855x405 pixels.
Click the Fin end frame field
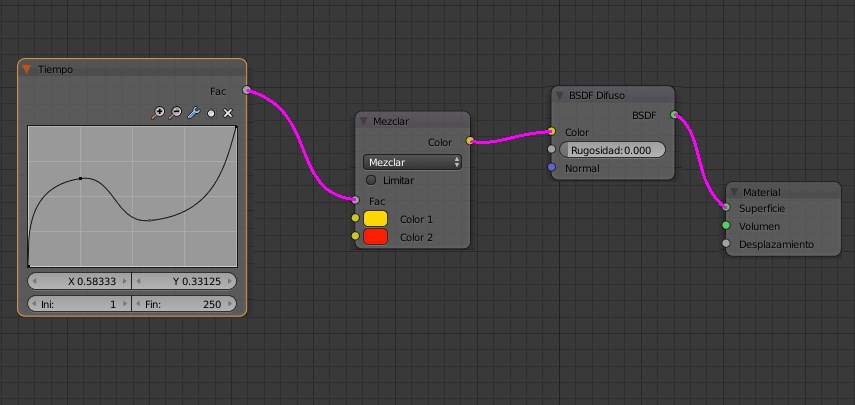point(184,304)
